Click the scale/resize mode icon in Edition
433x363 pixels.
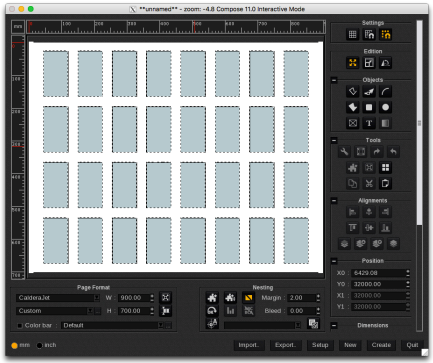[x=369, y=63]
